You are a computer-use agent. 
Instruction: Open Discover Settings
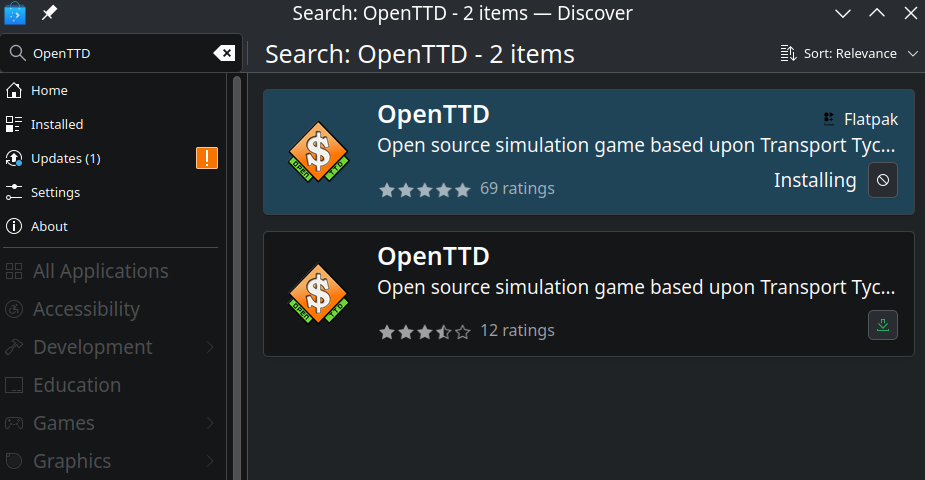(x=113, y=192)
